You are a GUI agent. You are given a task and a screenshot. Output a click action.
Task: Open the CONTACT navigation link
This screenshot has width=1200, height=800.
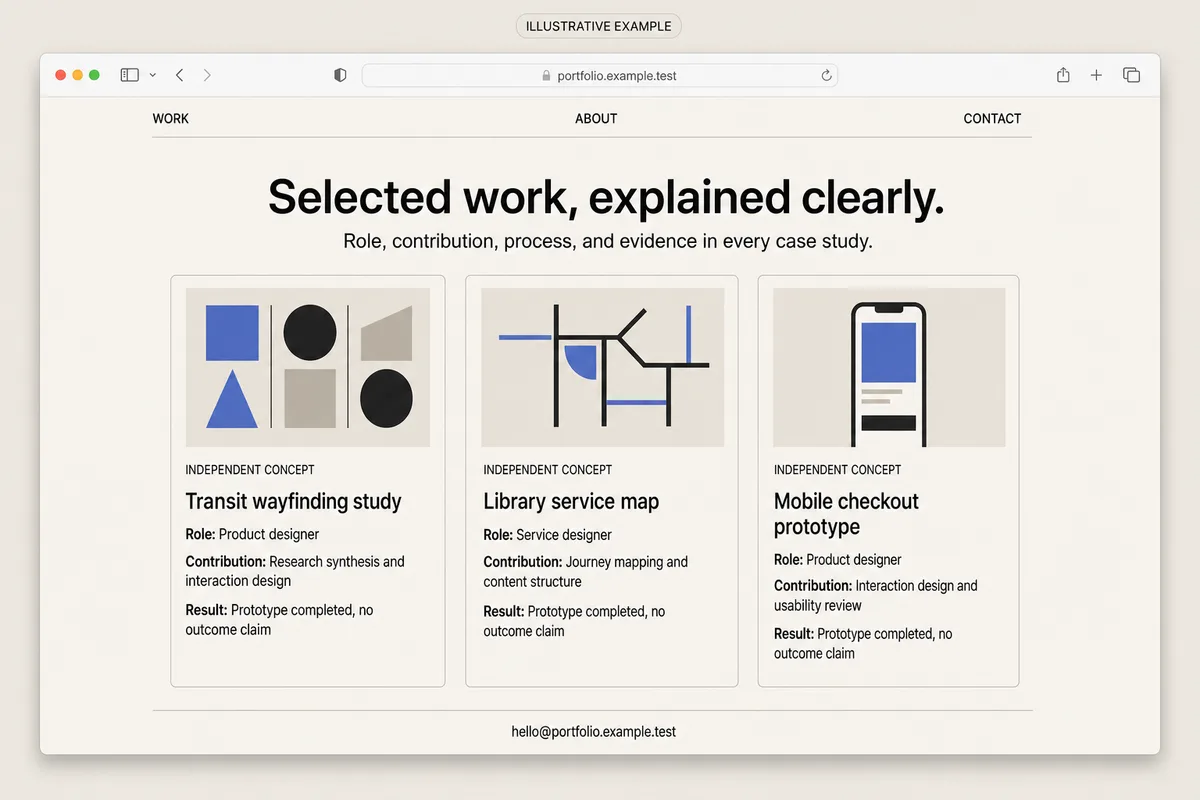point(992,118)
